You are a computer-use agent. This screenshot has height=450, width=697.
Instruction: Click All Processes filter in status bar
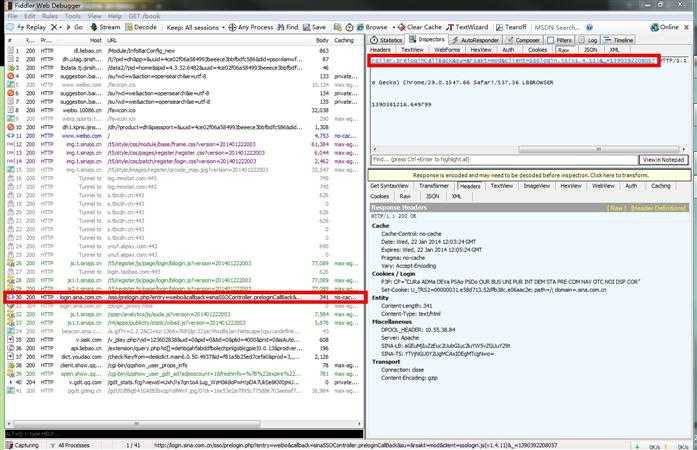click(71, 445)
